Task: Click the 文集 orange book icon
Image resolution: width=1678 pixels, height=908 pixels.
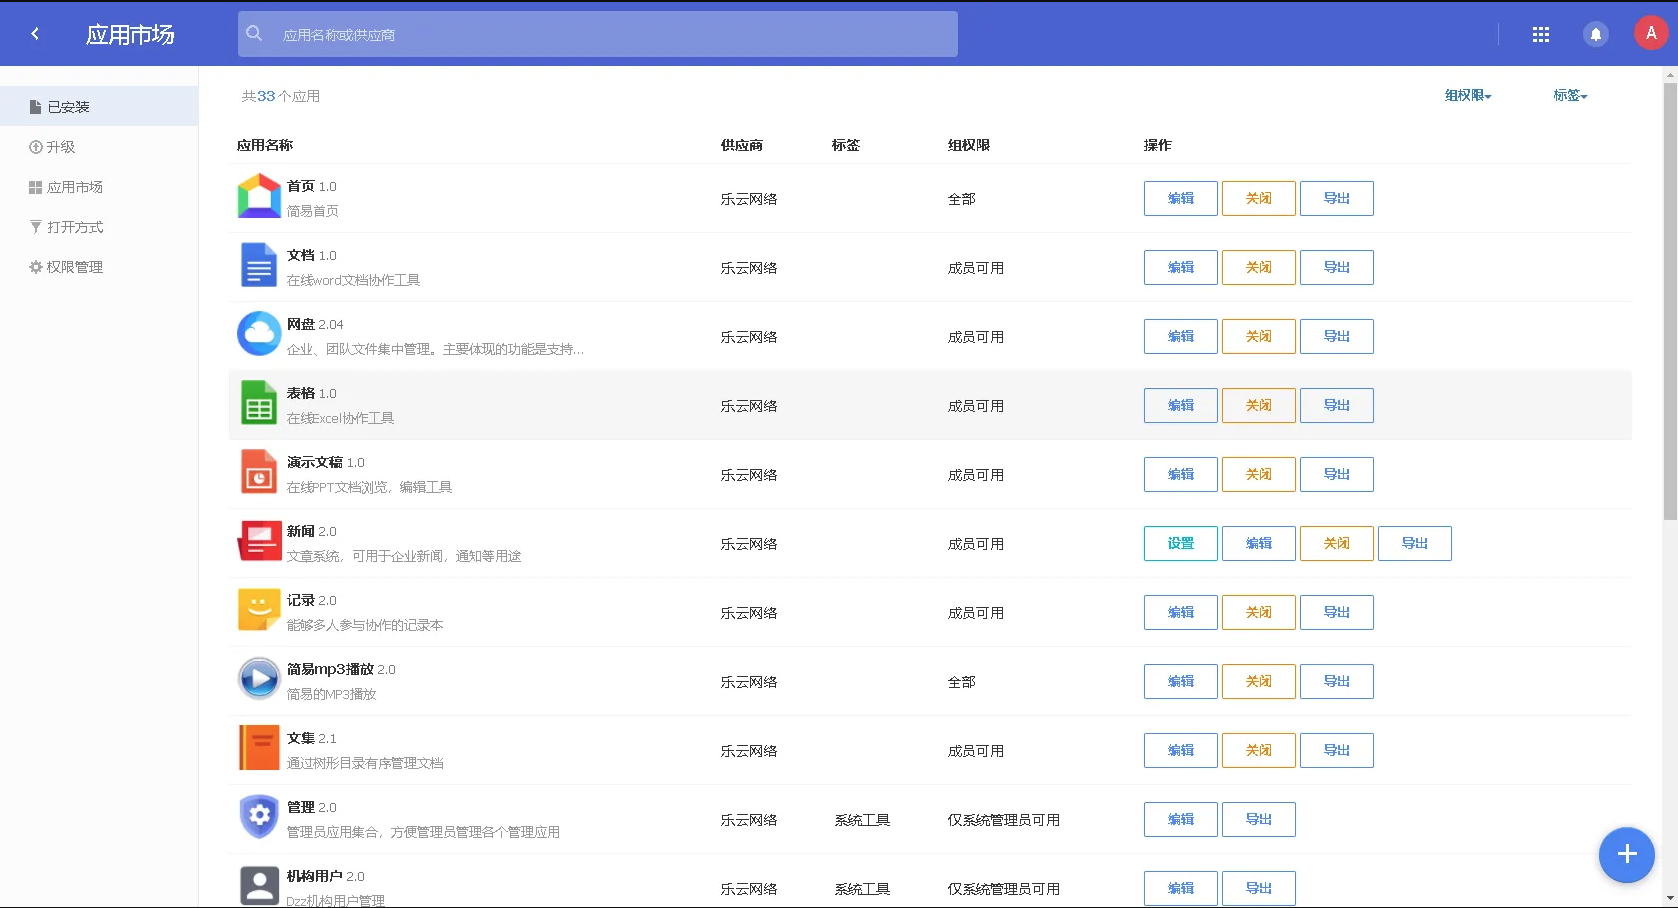Action: (x=259, y=748)
